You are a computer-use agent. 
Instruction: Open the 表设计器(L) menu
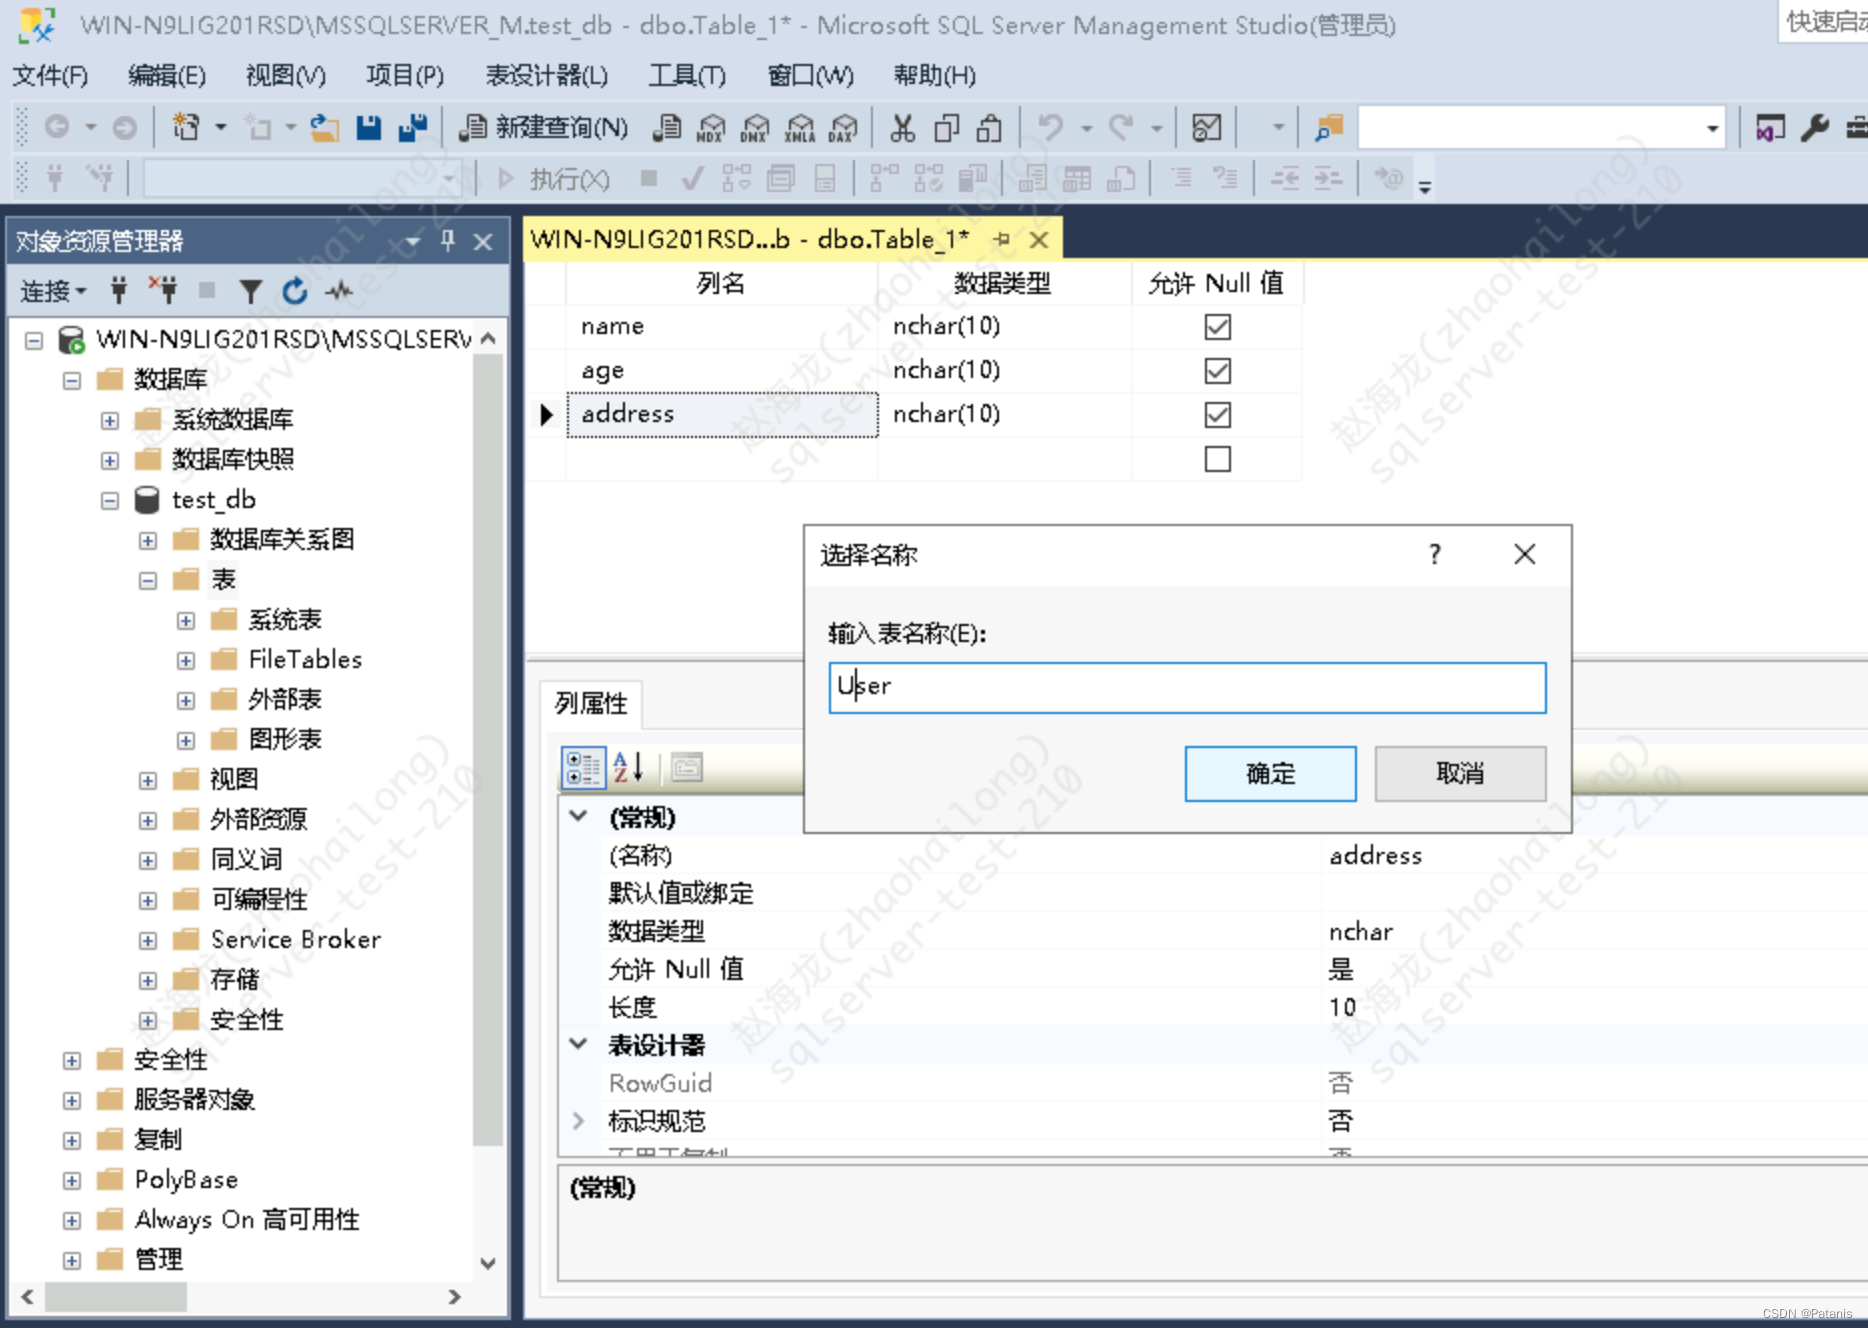pyautogui.click(x=546, y=75)
